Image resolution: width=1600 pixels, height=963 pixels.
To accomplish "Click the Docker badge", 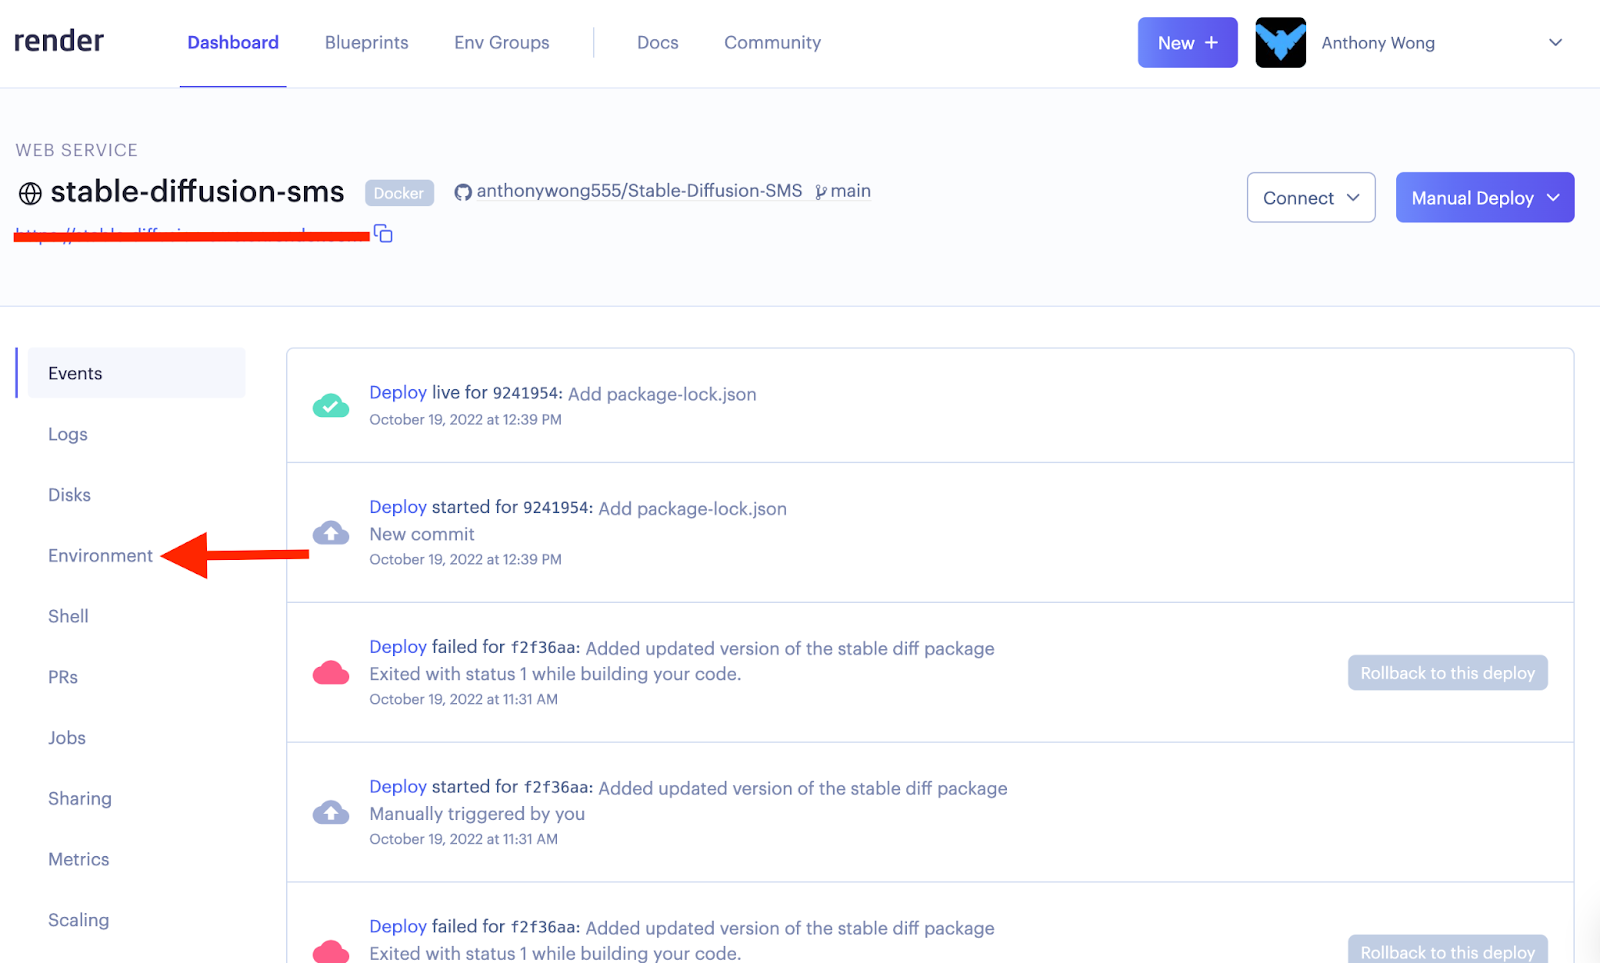I will coord(399,193).
